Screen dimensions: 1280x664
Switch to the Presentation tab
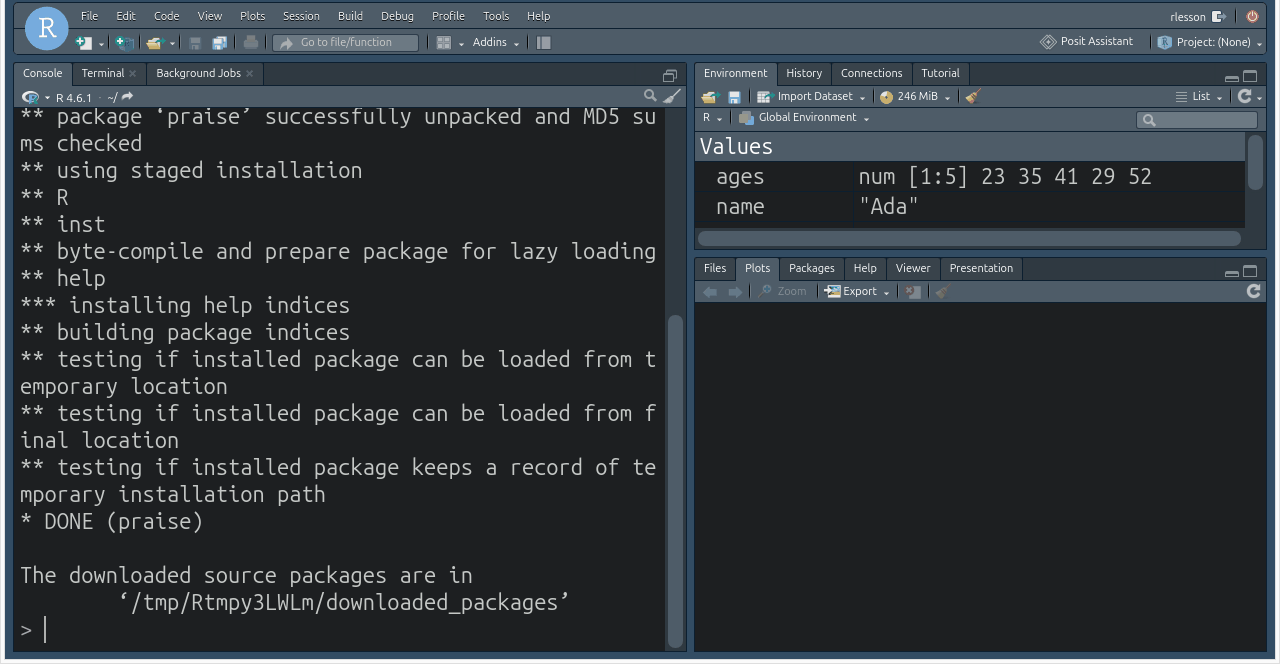[x=981, y=269]
